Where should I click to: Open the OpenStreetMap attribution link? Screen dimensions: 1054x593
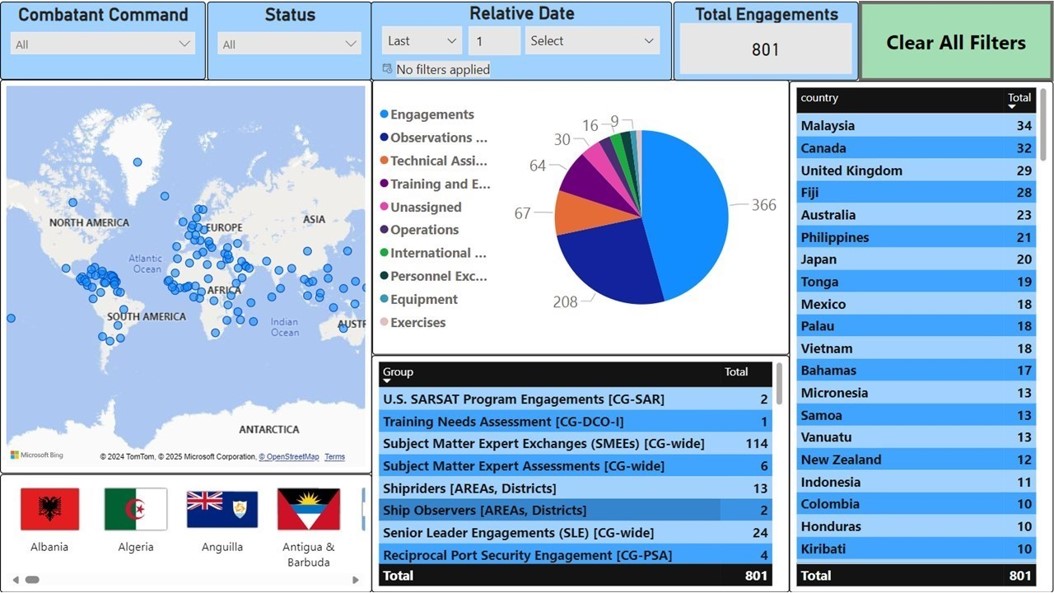pyautogui.click(x=290, y=456)
